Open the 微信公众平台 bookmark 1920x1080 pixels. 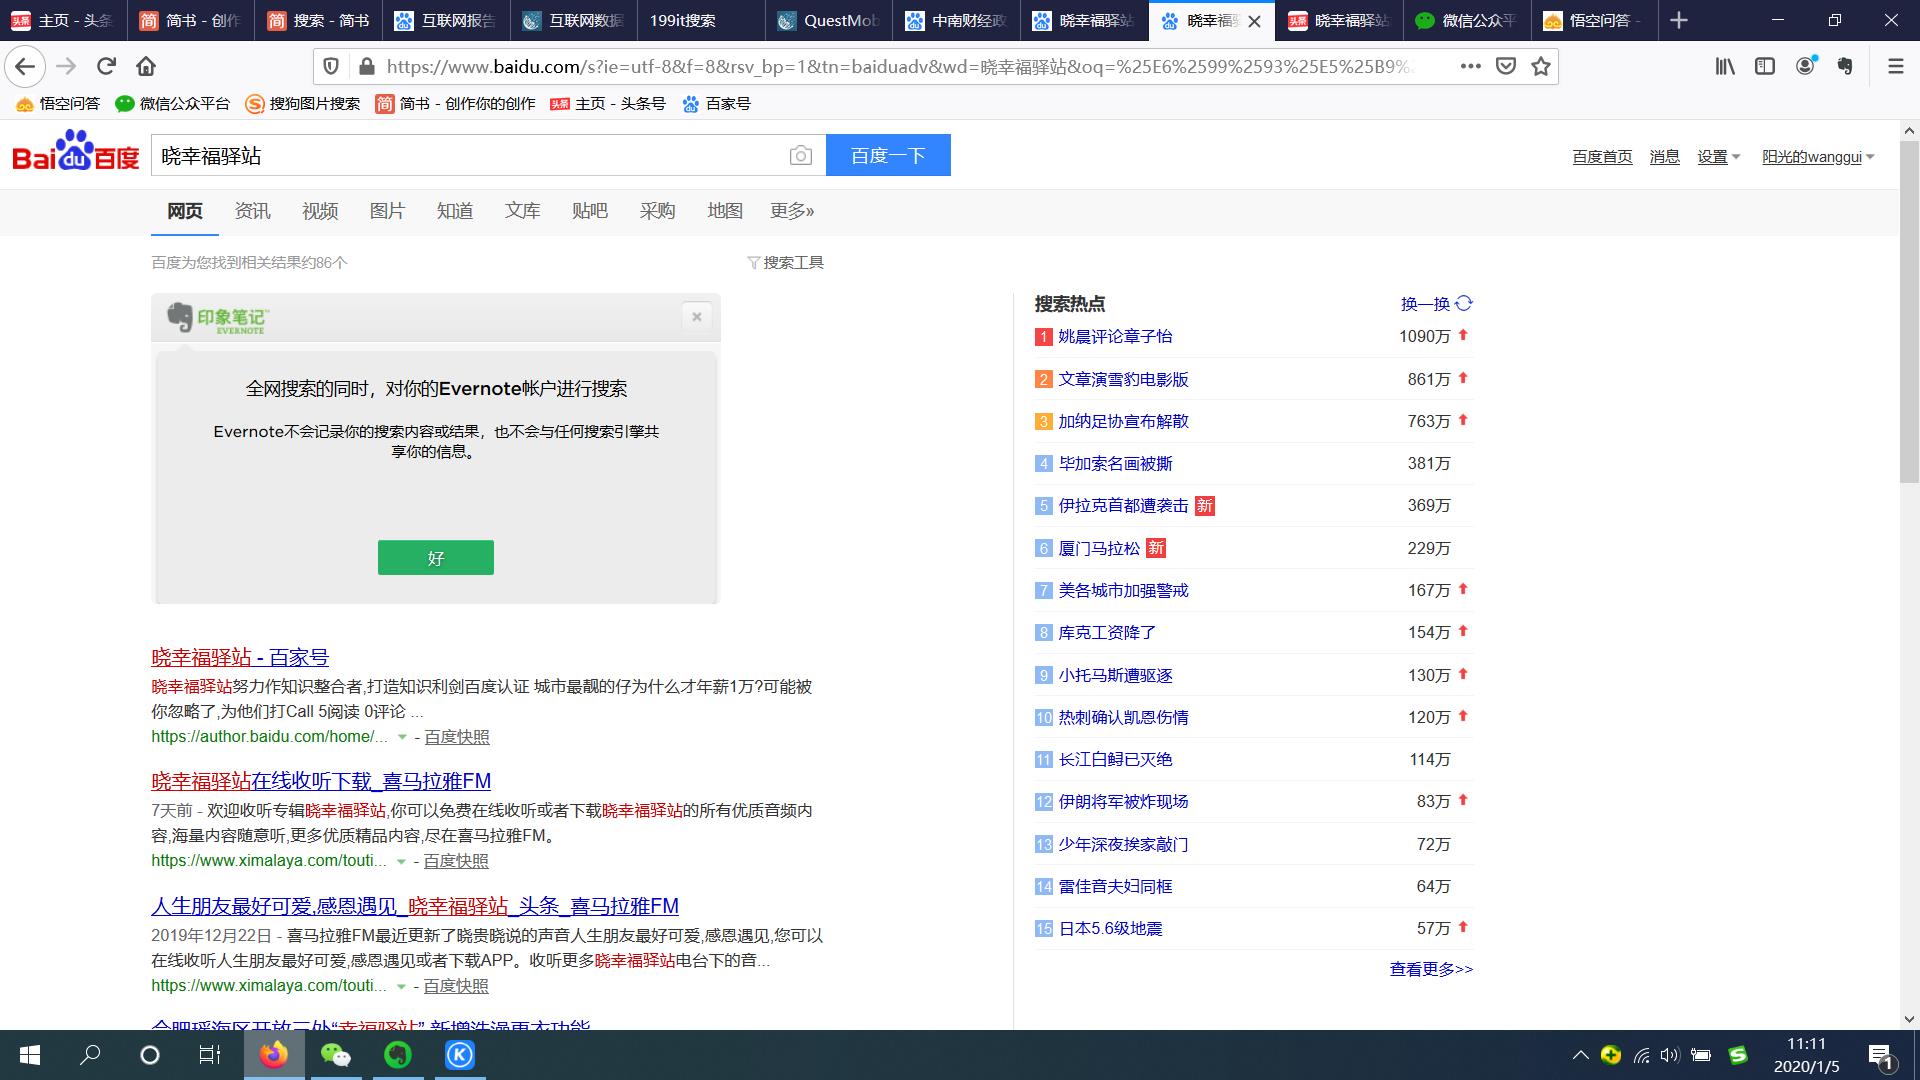173,104
